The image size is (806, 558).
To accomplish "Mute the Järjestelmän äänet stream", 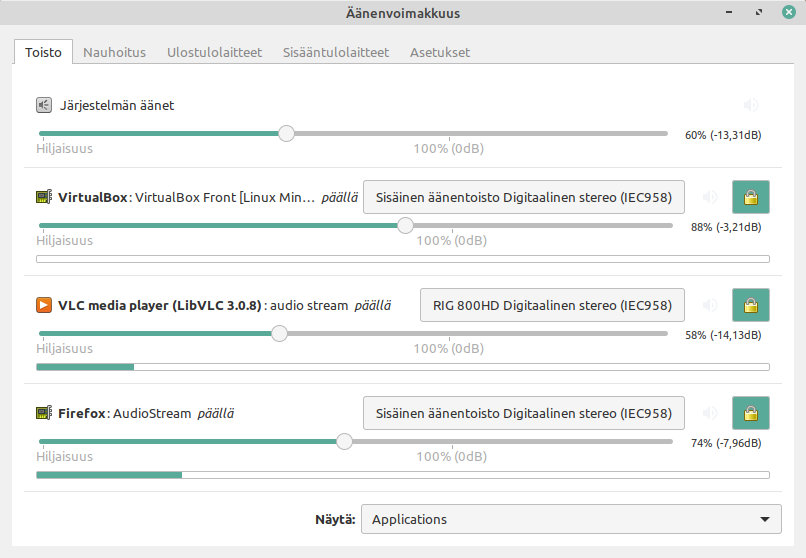I will tap(751, 105).
